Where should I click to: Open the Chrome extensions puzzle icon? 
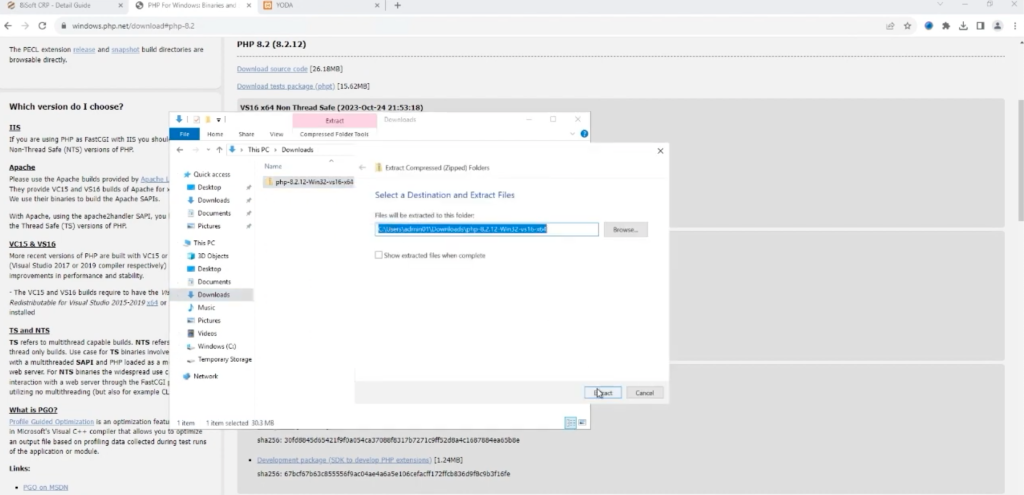click(946, 26)
